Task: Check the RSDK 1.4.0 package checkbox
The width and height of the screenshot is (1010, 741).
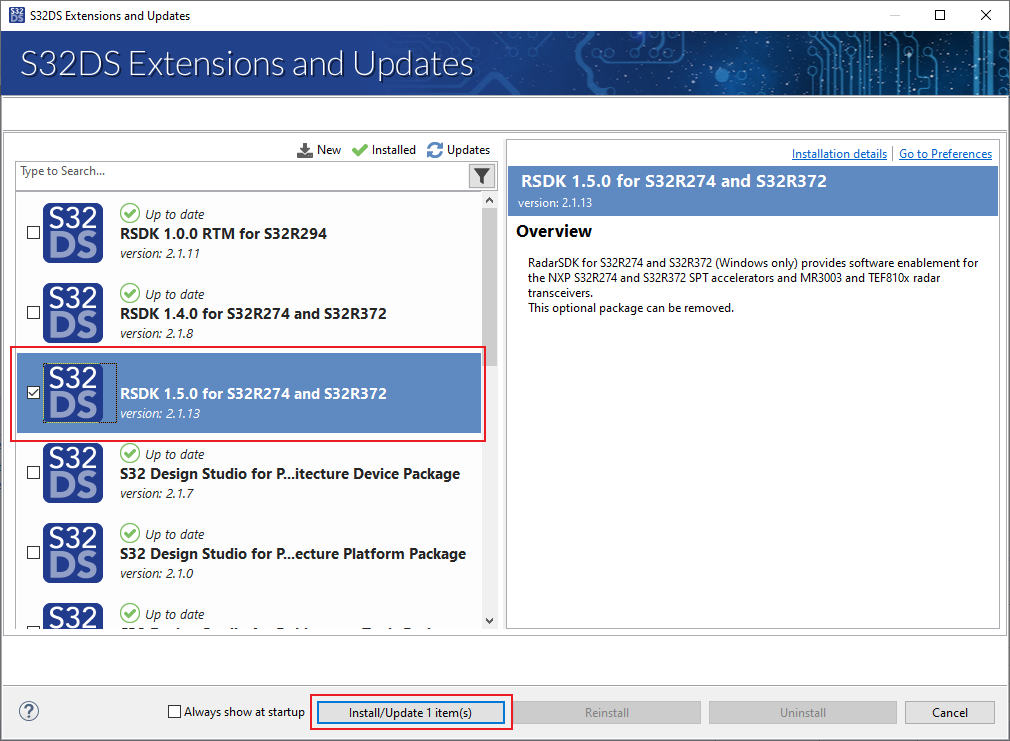Action: [x=33, y=313]
